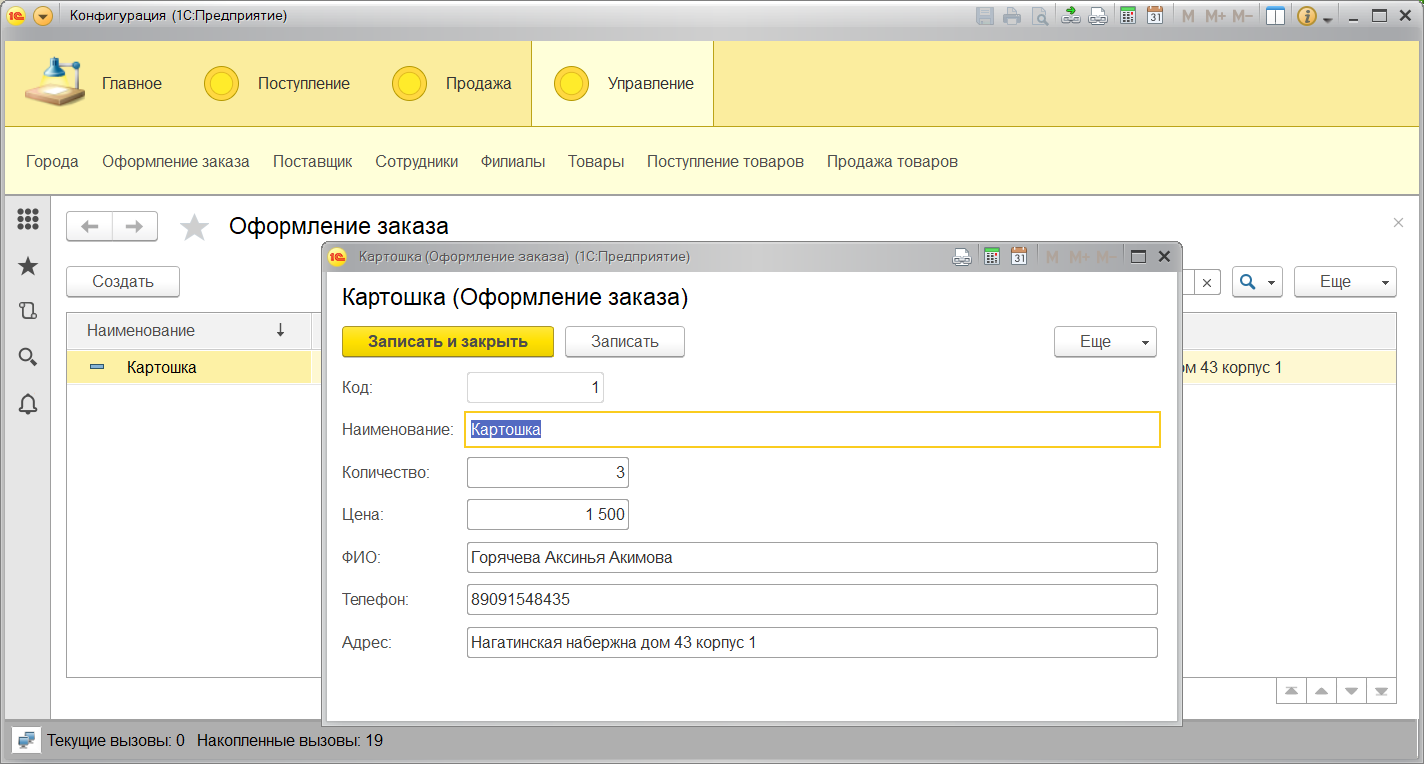
Task: Click Записать и закрыть button
Action: point(447,342)
